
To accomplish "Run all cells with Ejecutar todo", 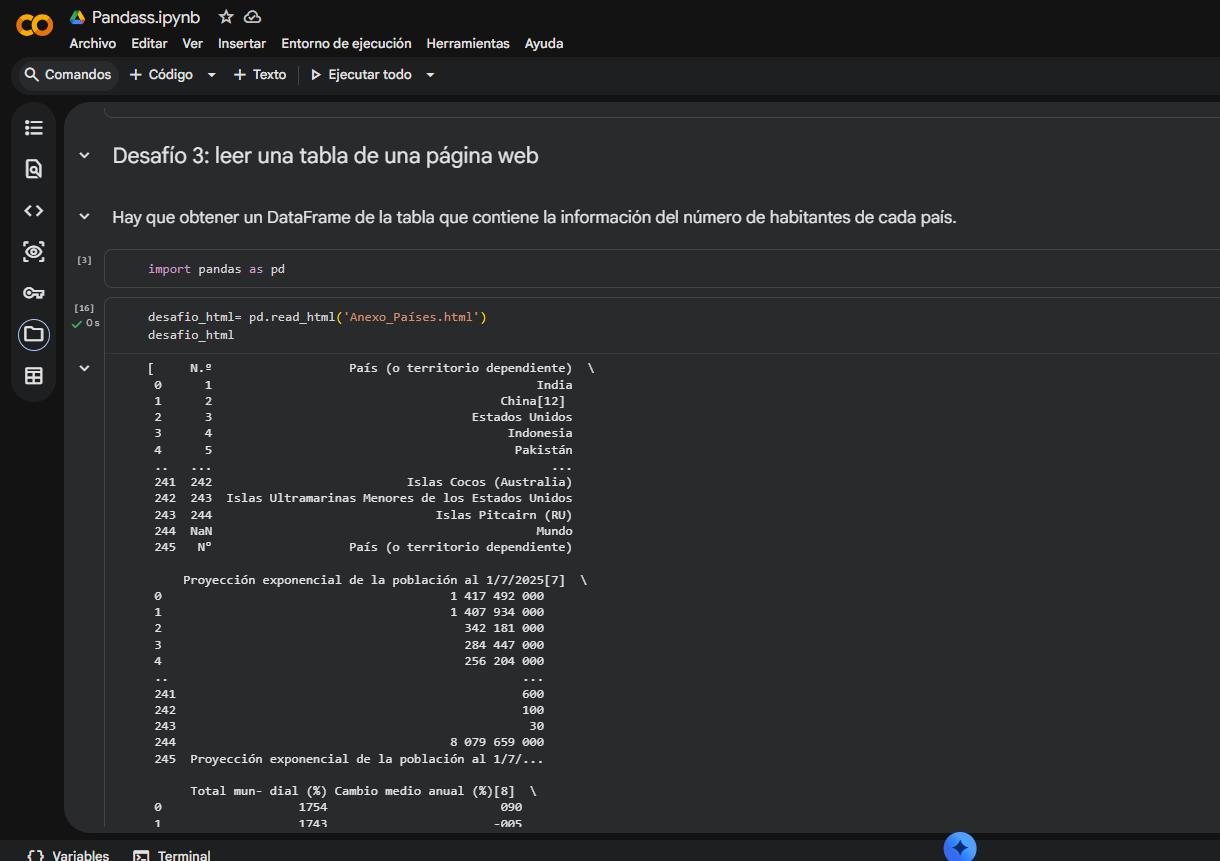I will click(362, 75).
